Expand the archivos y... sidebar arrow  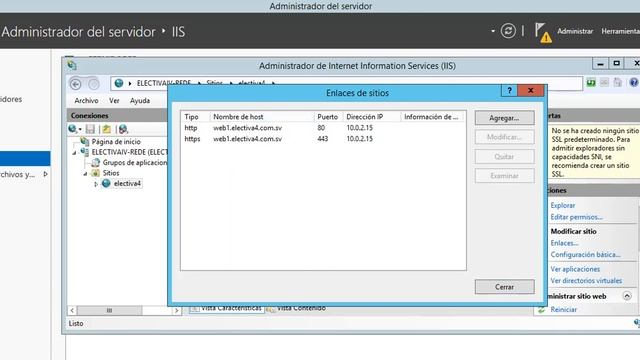(x=45, y=174)
